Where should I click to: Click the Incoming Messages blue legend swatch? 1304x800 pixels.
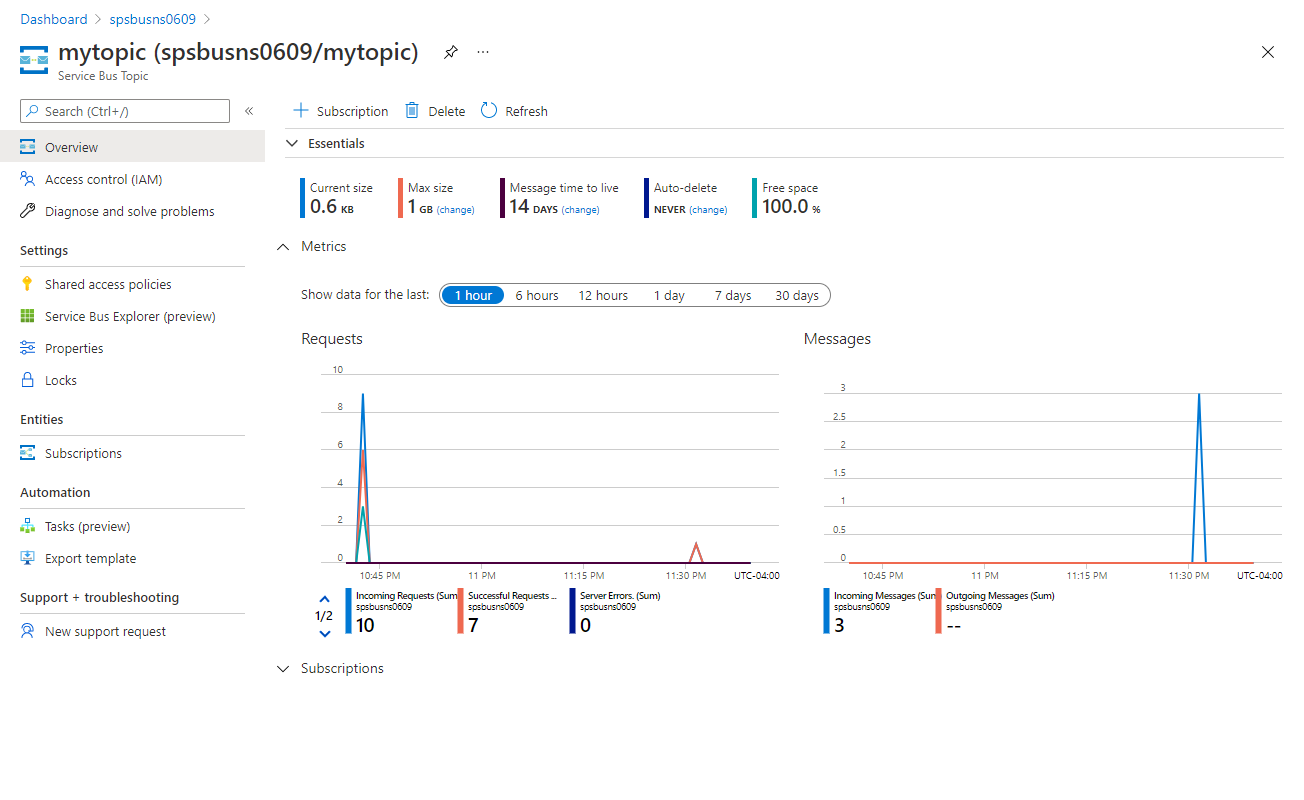826,611
